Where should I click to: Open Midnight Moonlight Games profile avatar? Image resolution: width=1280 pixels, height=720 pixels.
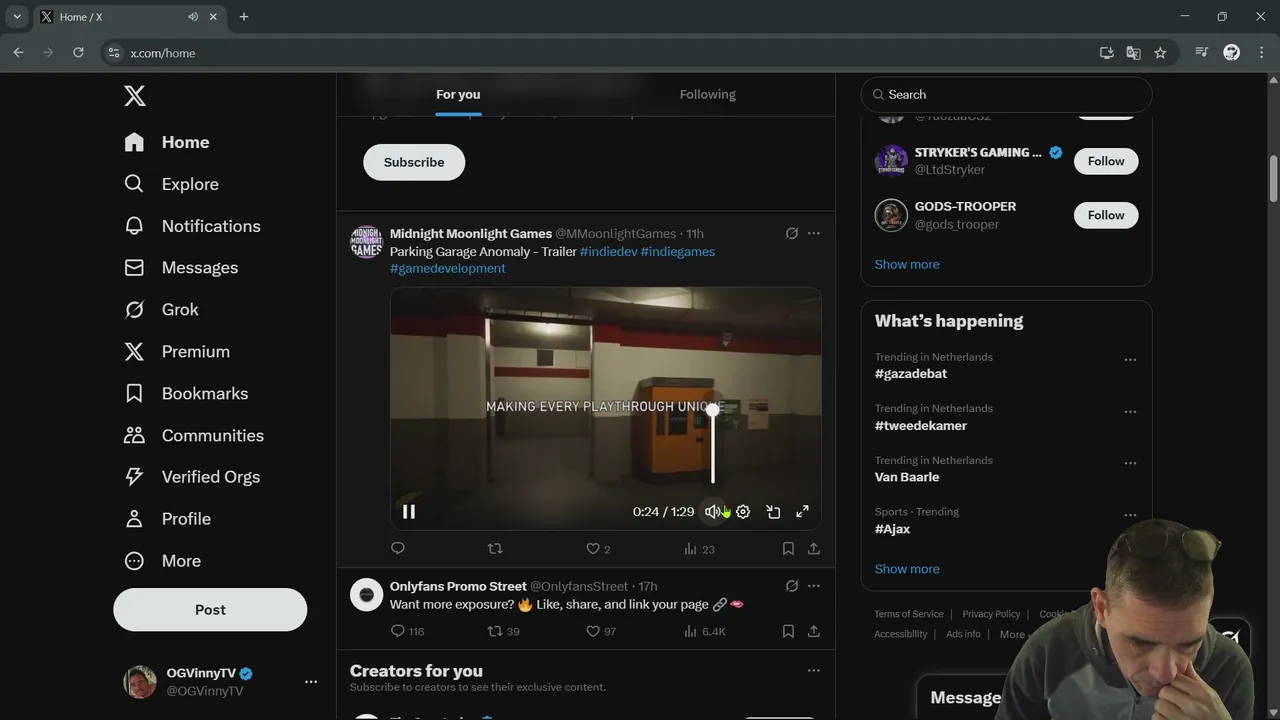pos(366,242)
